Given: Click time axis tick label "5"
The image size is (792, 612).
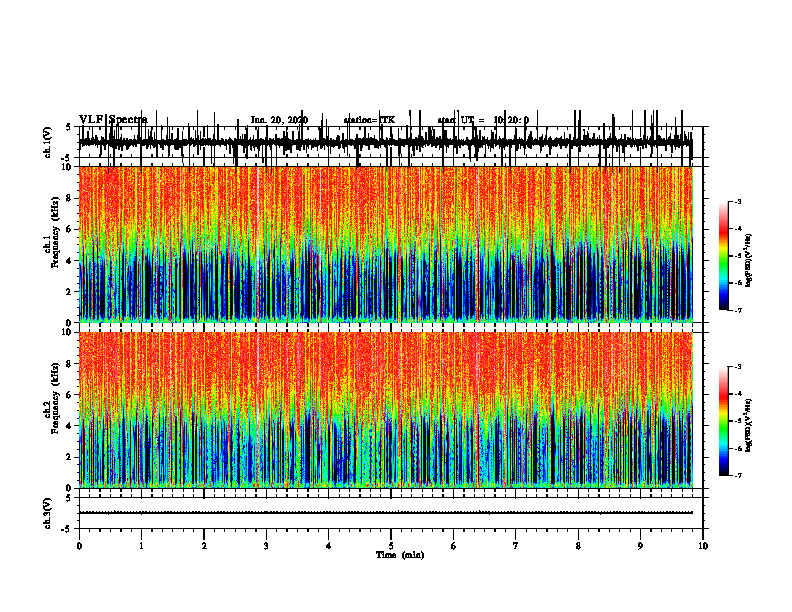Looking at the screenshot, I should 391,546.
